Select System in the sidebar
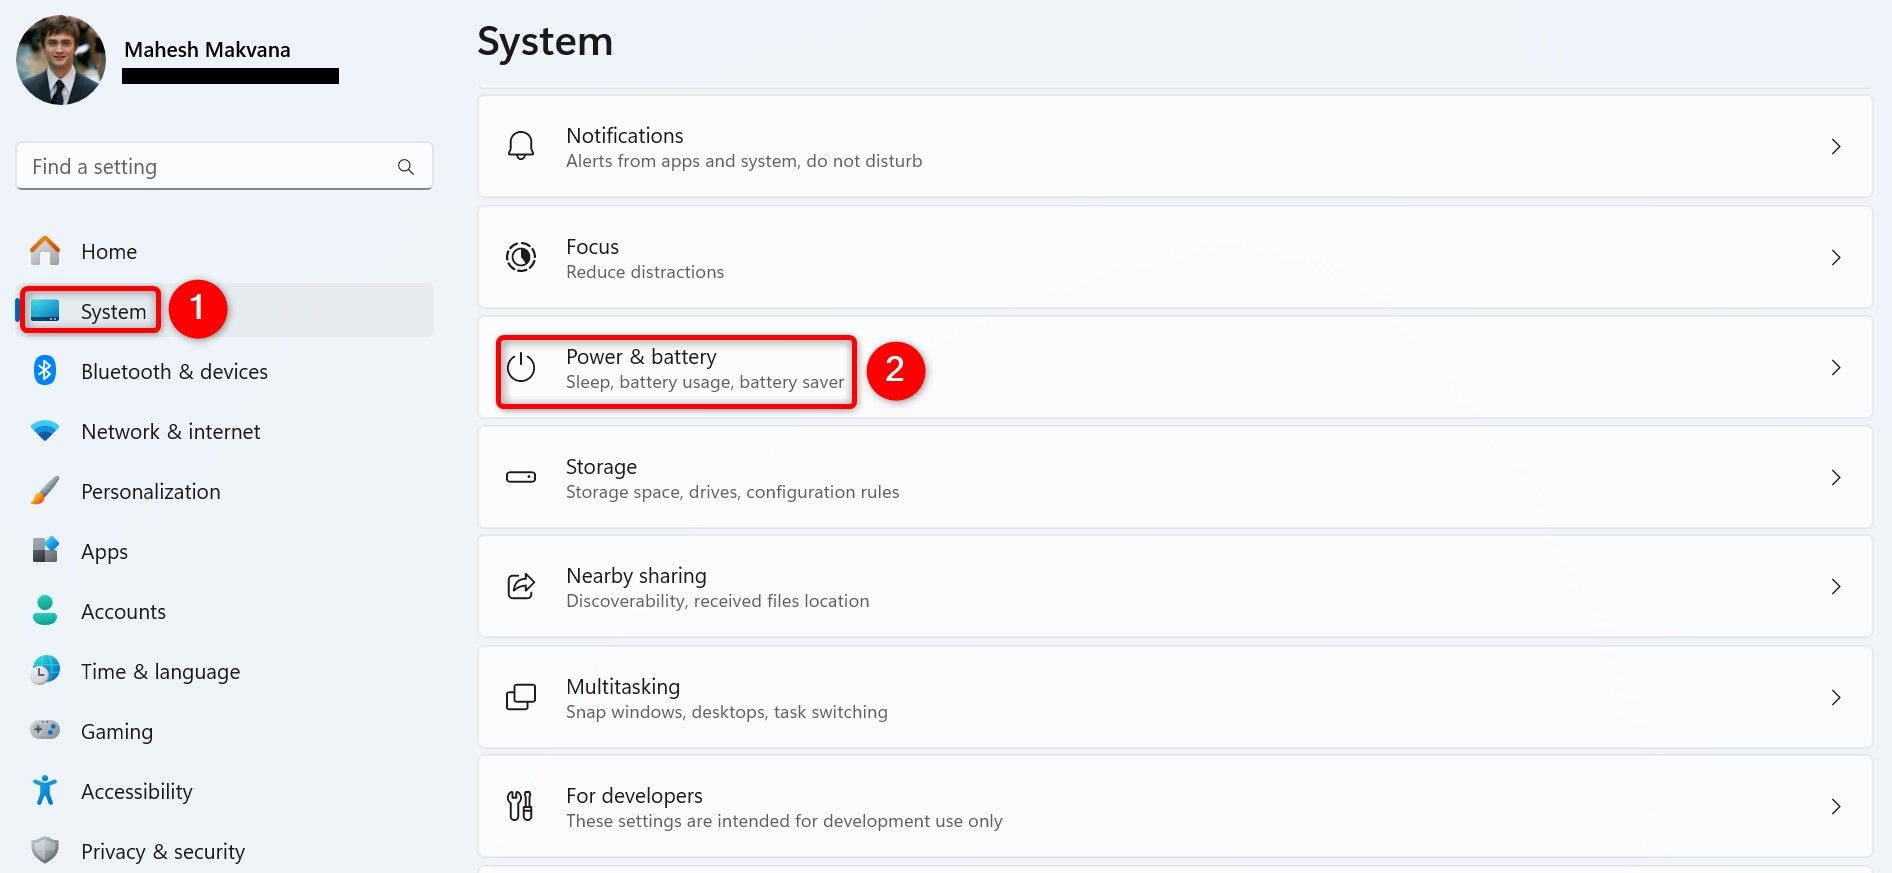This screenshot has width=1892, height=873. tap(225, 311)
